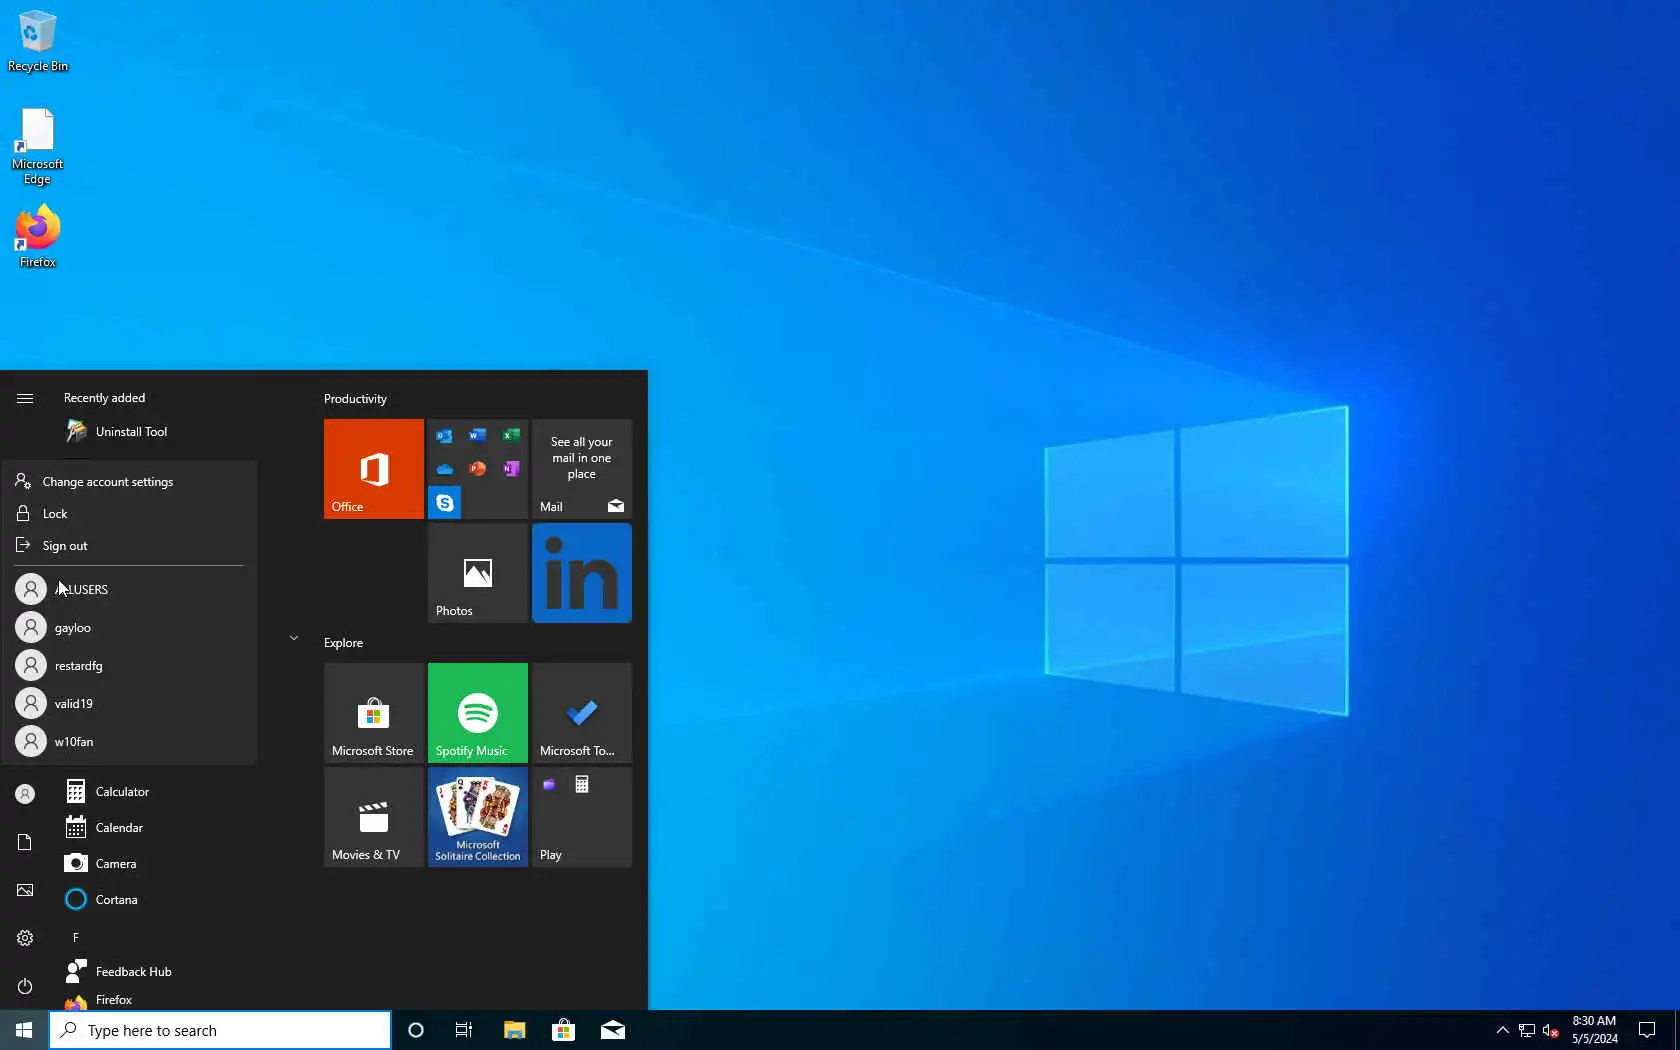Open the Recycle Bin desktop icon
This screenshot has height=1050, width=1680.
tap(38, 42)
